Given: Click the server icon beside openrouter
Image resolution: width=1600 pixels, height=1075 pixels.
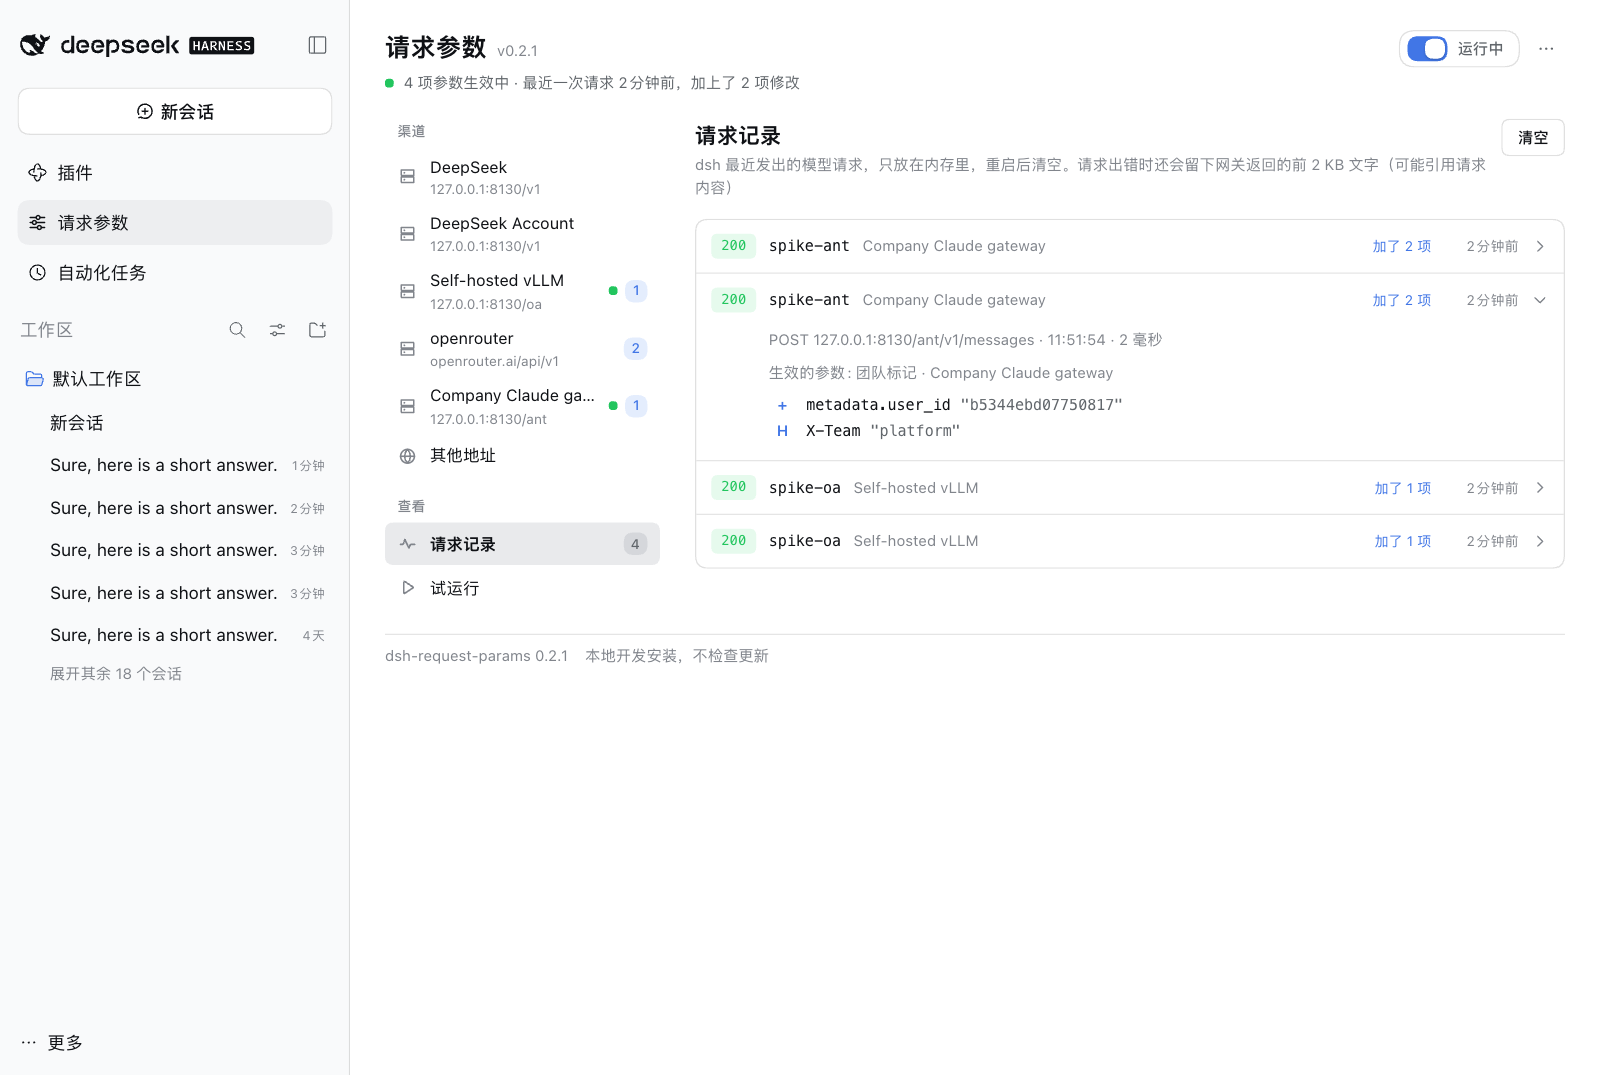Looking at the screenshot, I should [x=407, y=349].
